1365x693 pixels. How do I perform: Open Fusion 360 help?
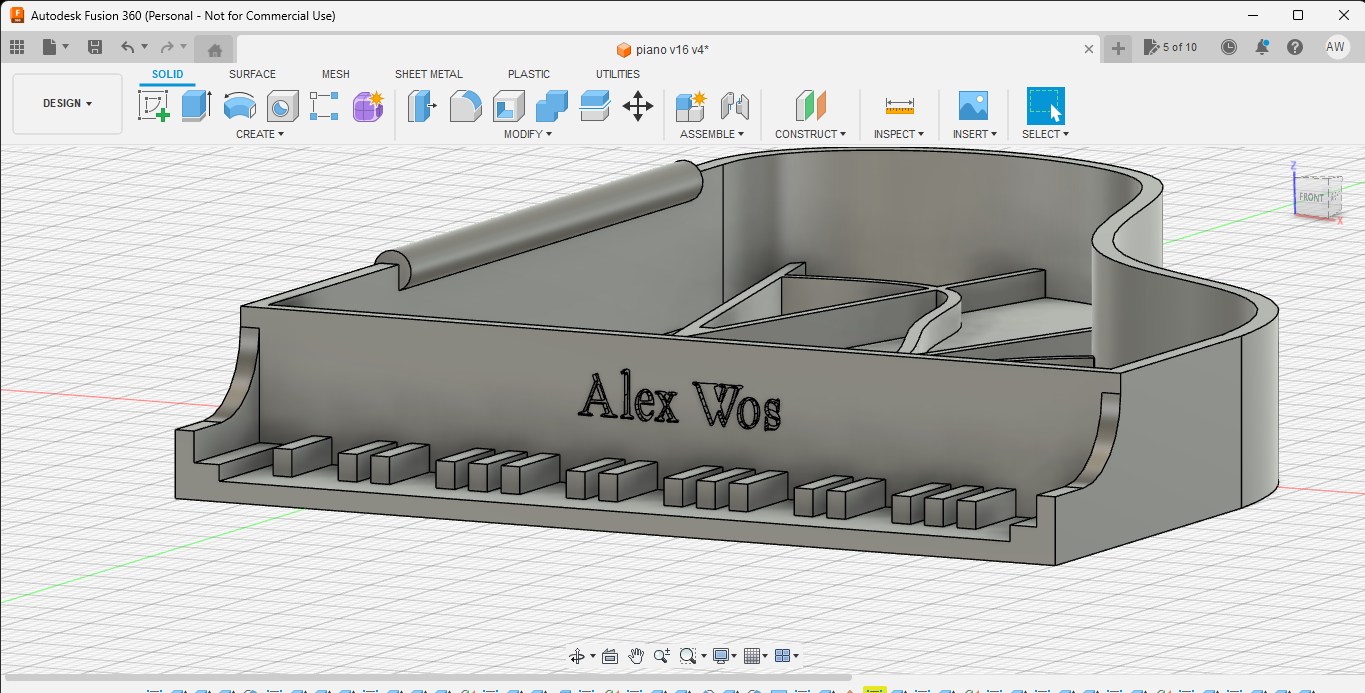[1296, 46]
